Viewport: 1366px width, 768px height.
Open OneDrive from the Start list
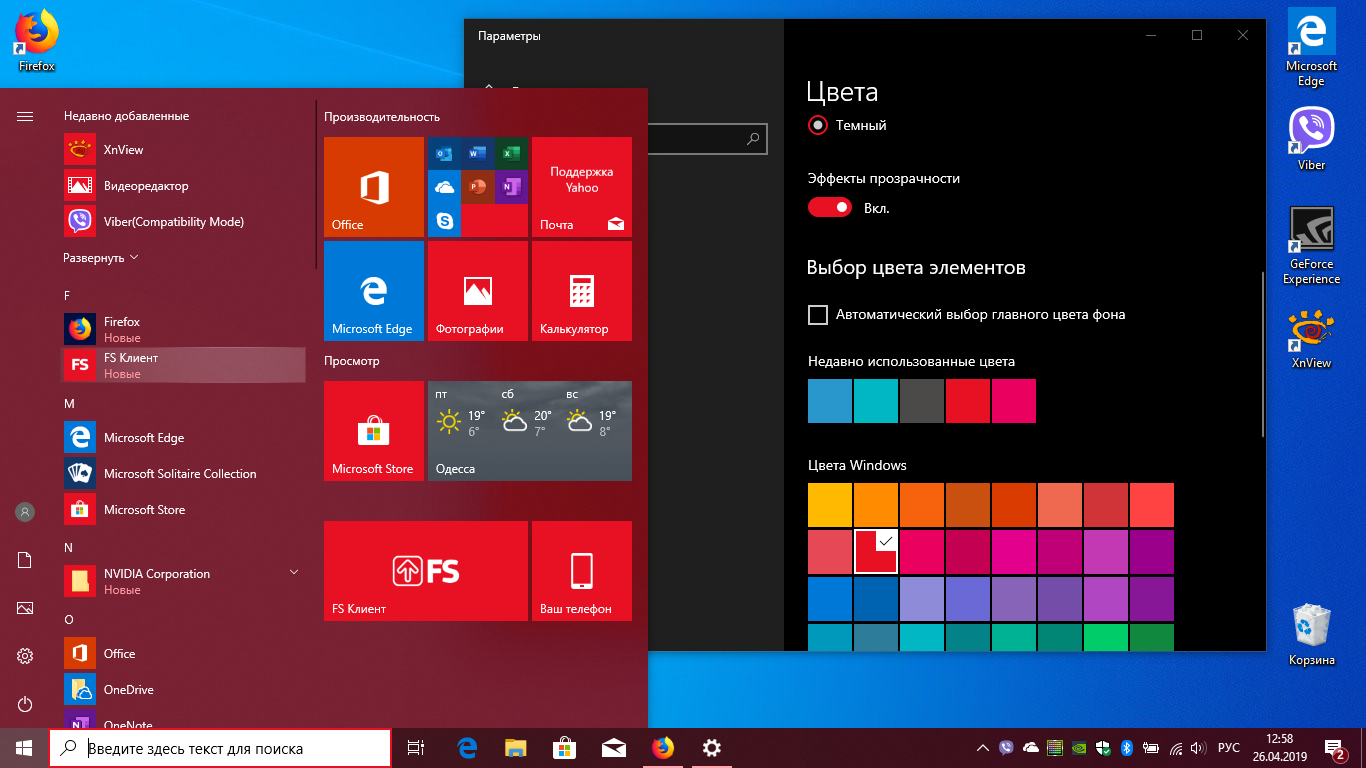185,690
